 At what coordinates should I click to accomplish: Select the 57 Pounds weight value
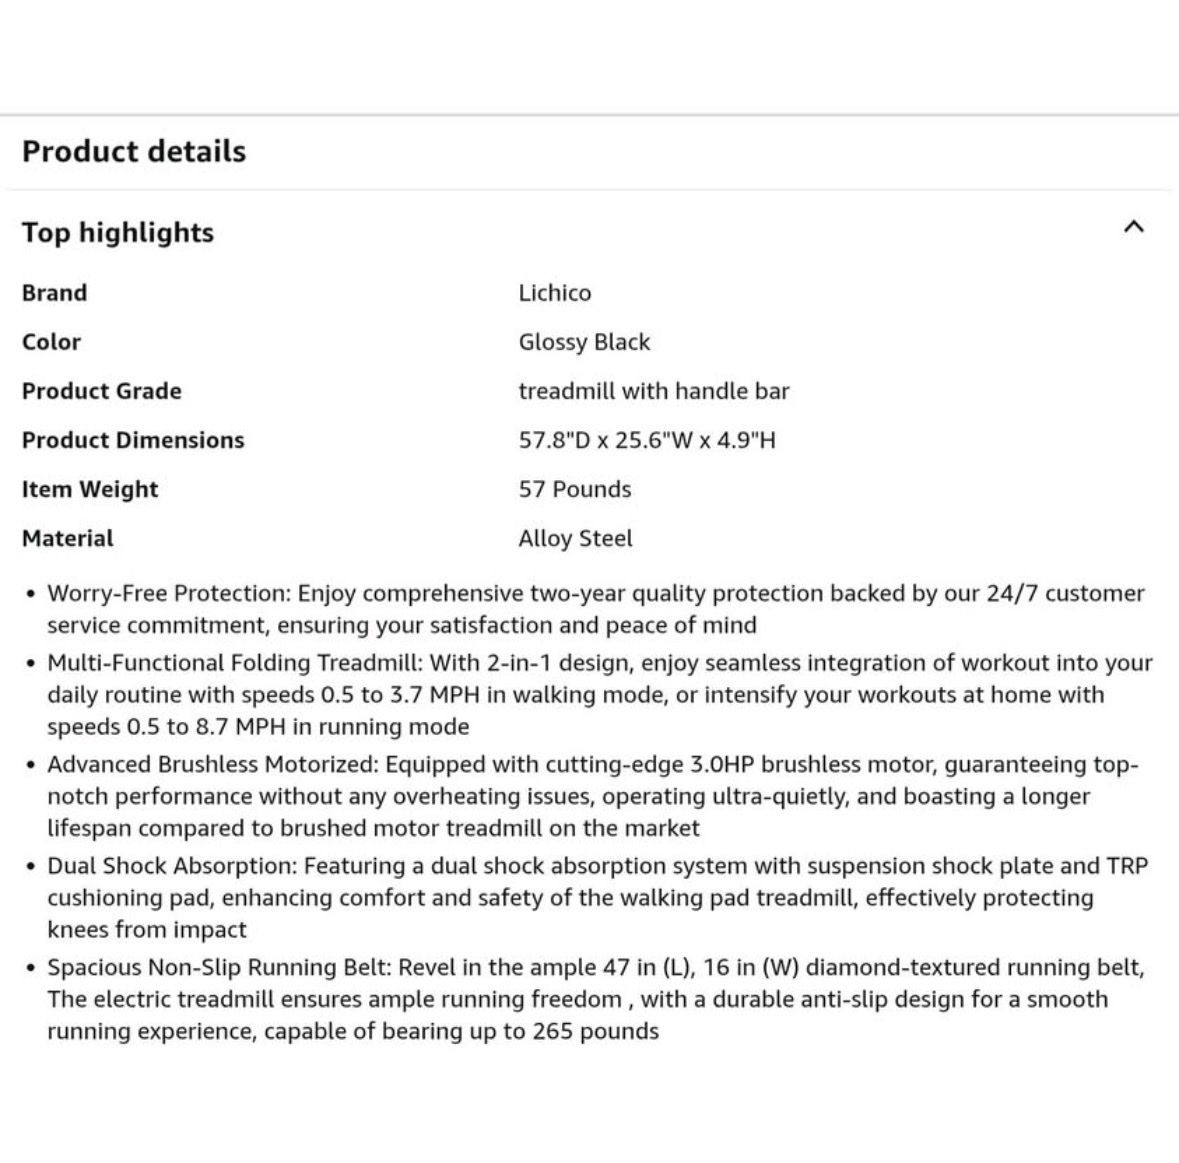coord(574,489)
